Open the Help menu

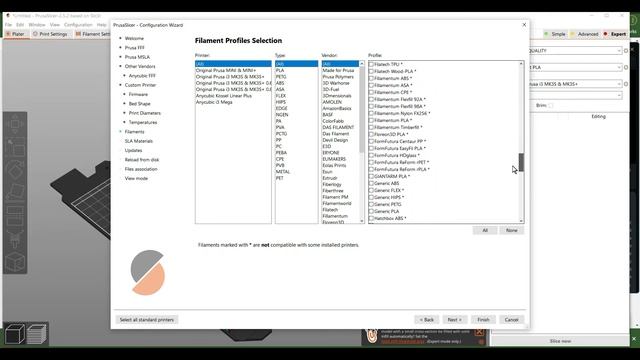click(101, 25)
